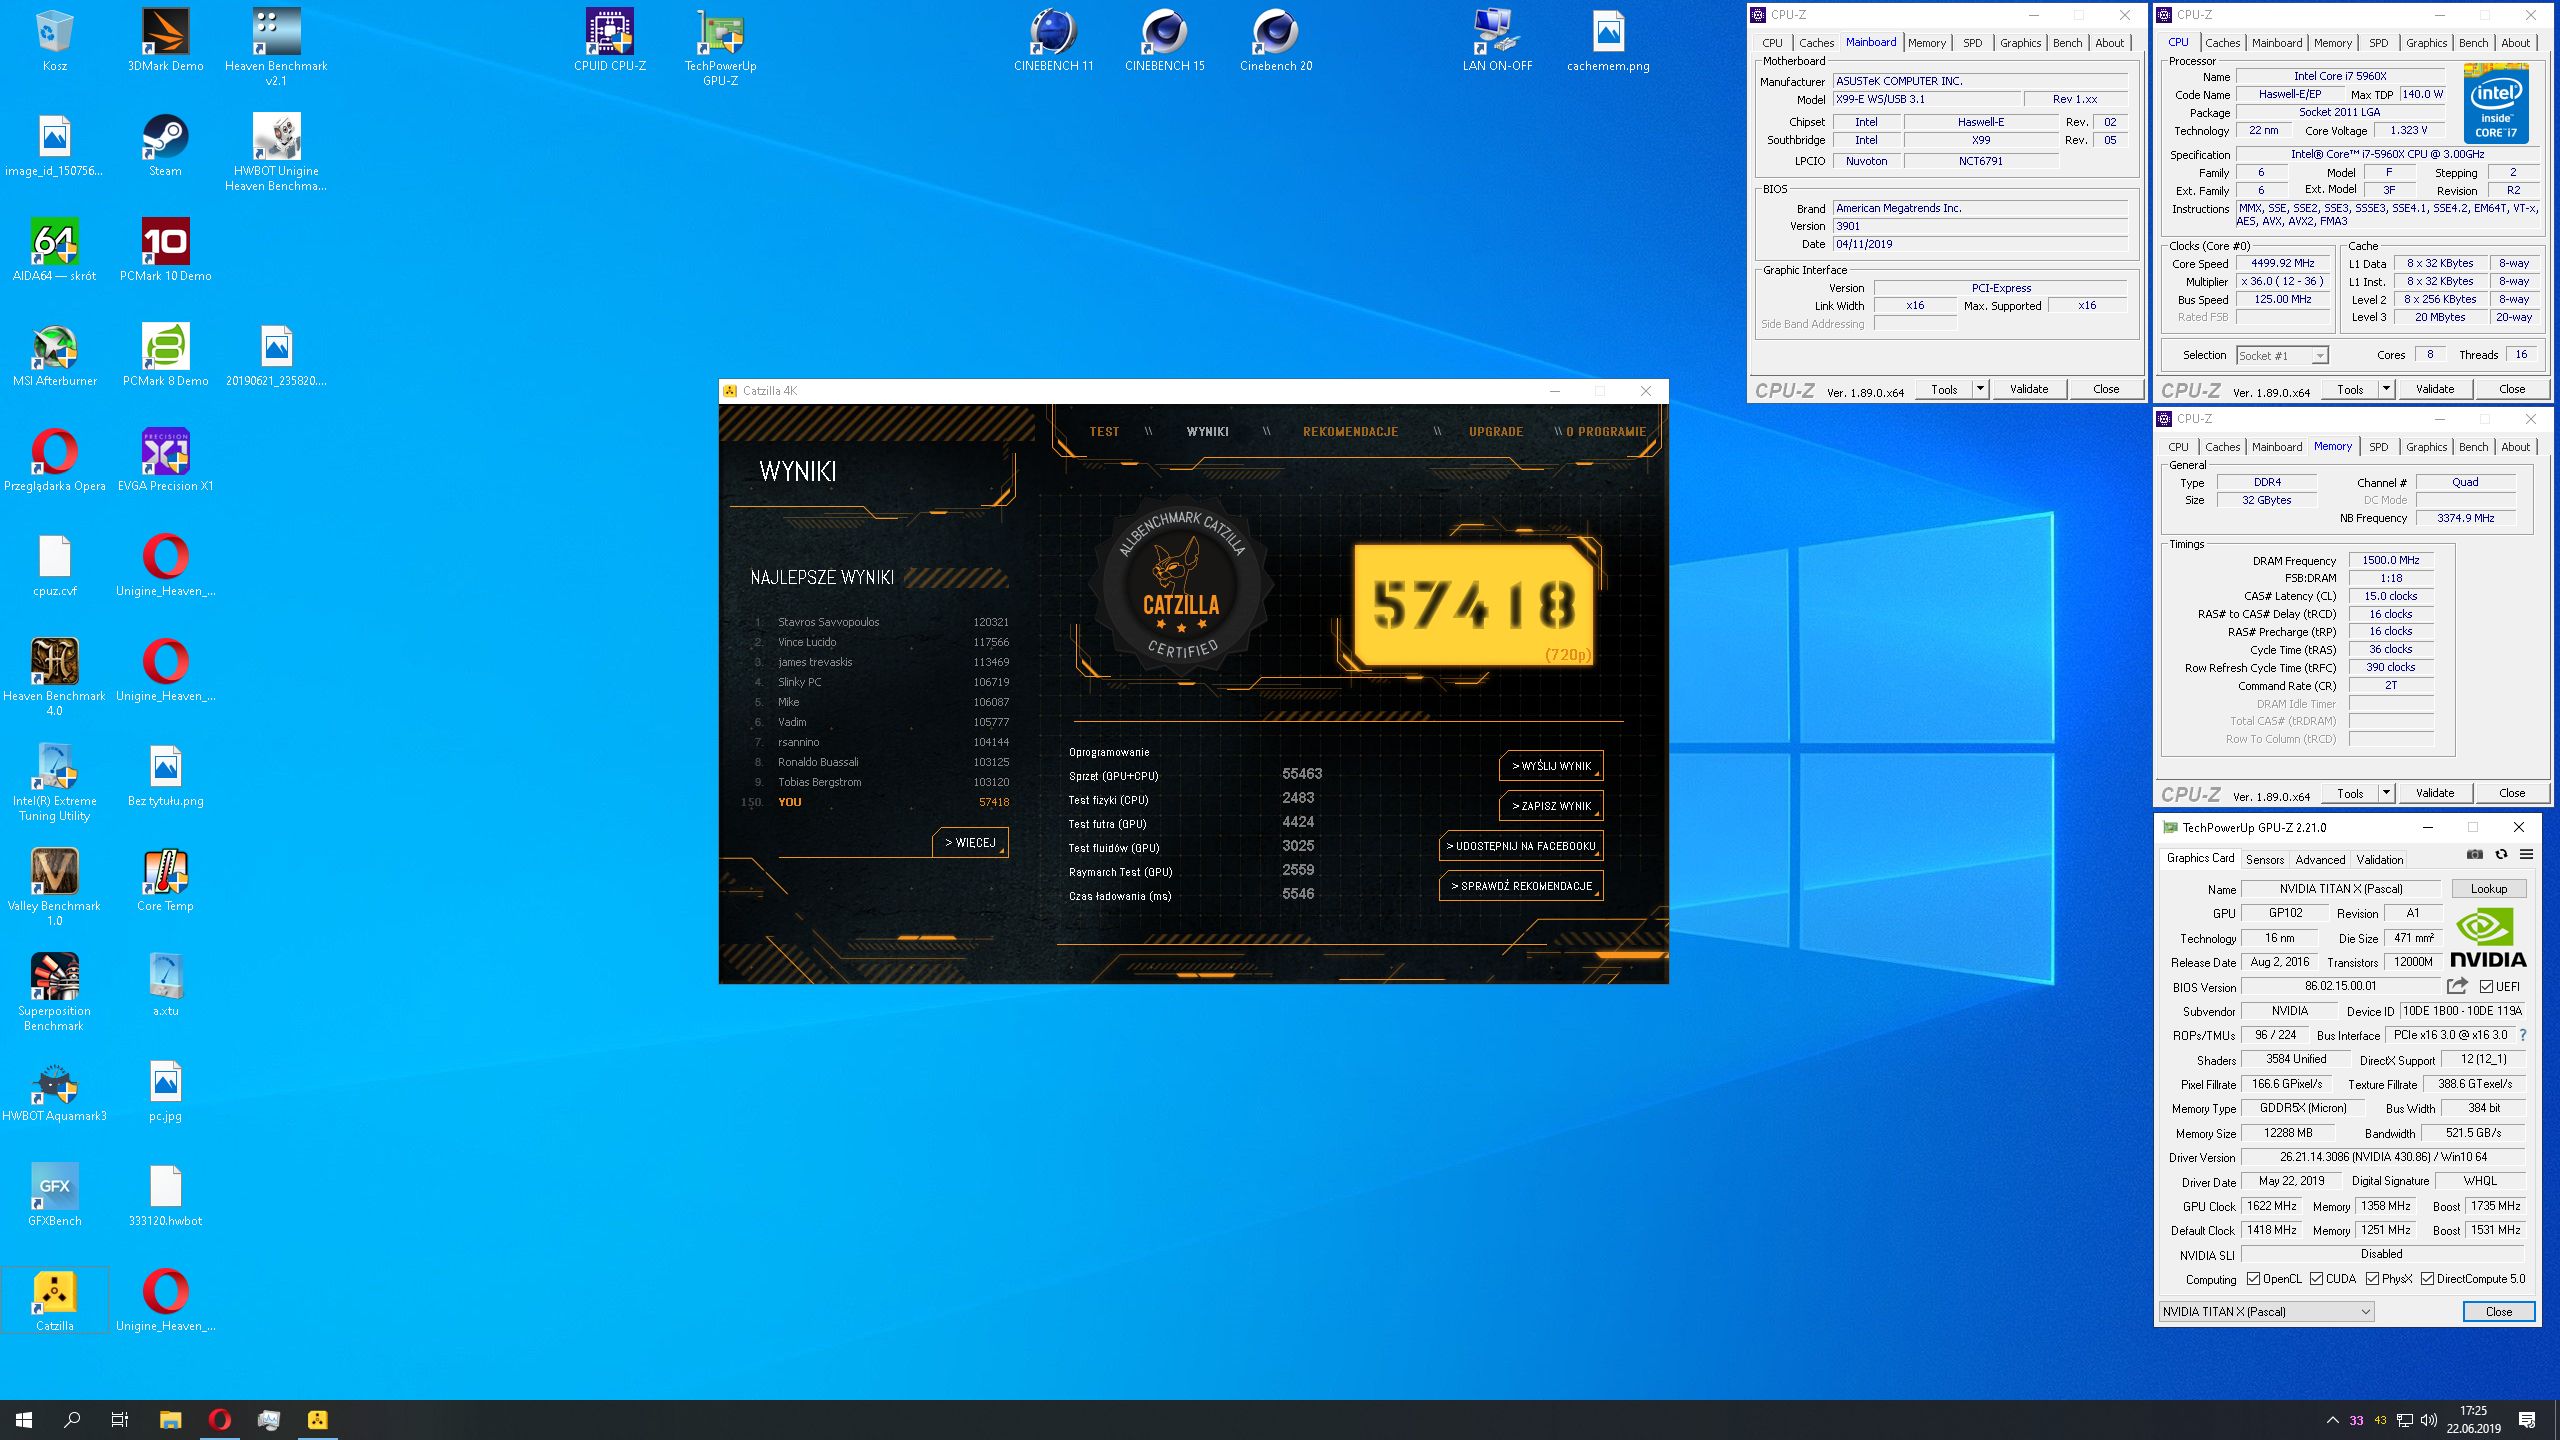2560x1440 pixels.
Task: Expand Tools dropdown arrow in Memory CPU-Z
Action: pos(2386,793)
